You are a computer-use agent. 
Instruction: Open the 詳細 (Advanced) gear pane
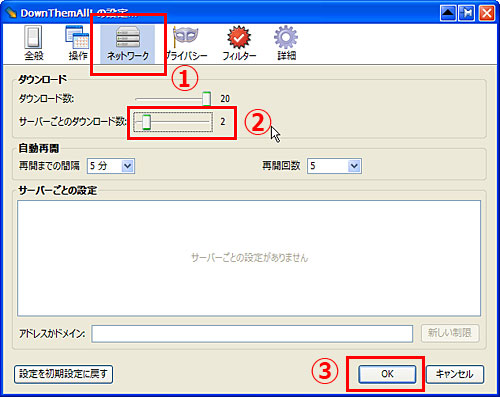286,43
